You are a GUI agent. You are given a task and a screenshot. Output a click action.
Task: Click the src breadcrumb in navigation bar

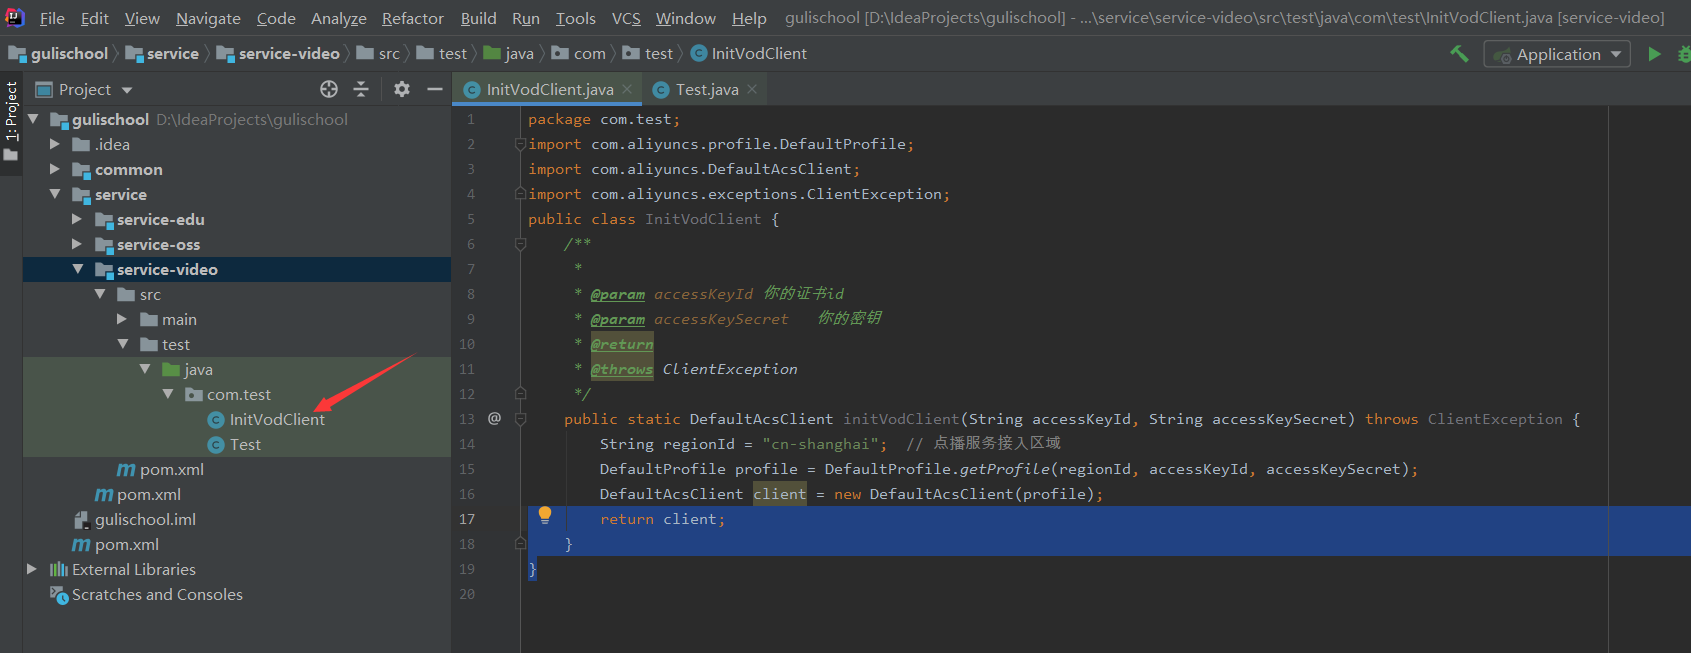pyautogui.click(x=378, y=53)
